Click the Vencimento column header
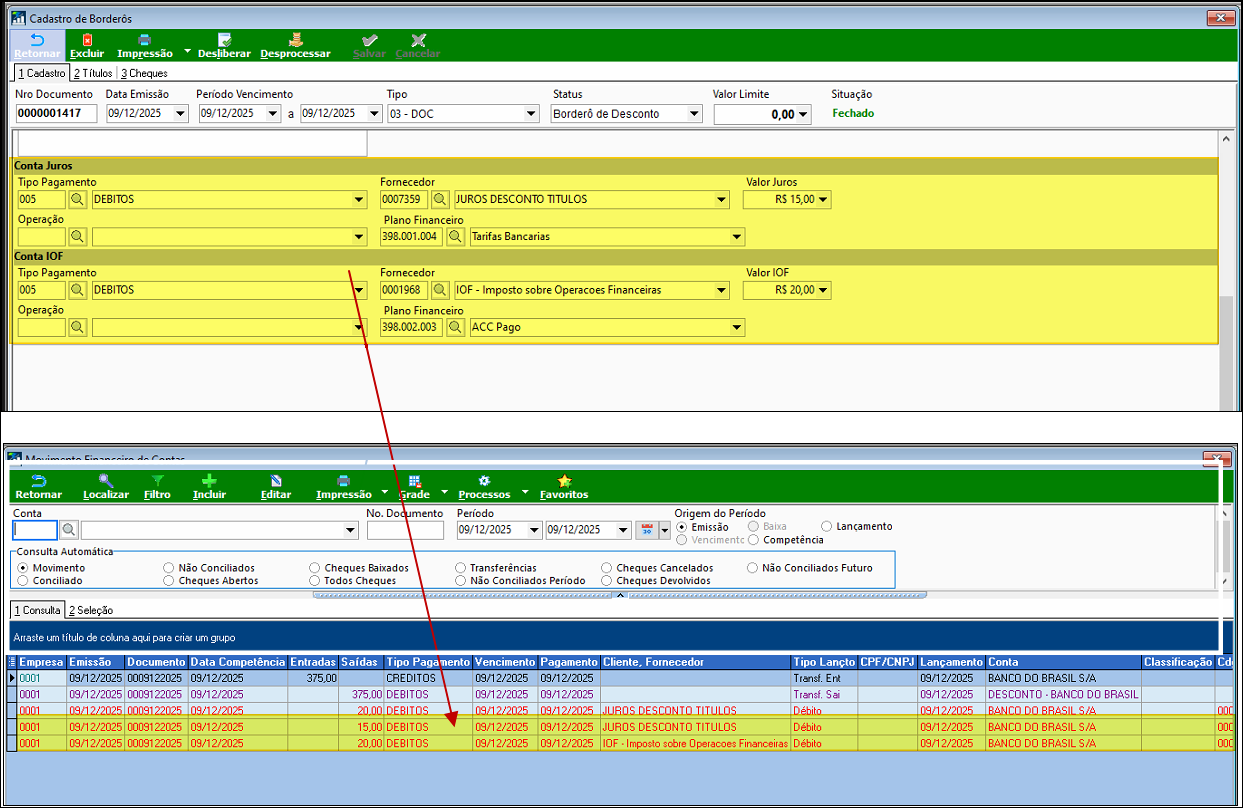Screen dimensions: 1243x808 point(505,662)
